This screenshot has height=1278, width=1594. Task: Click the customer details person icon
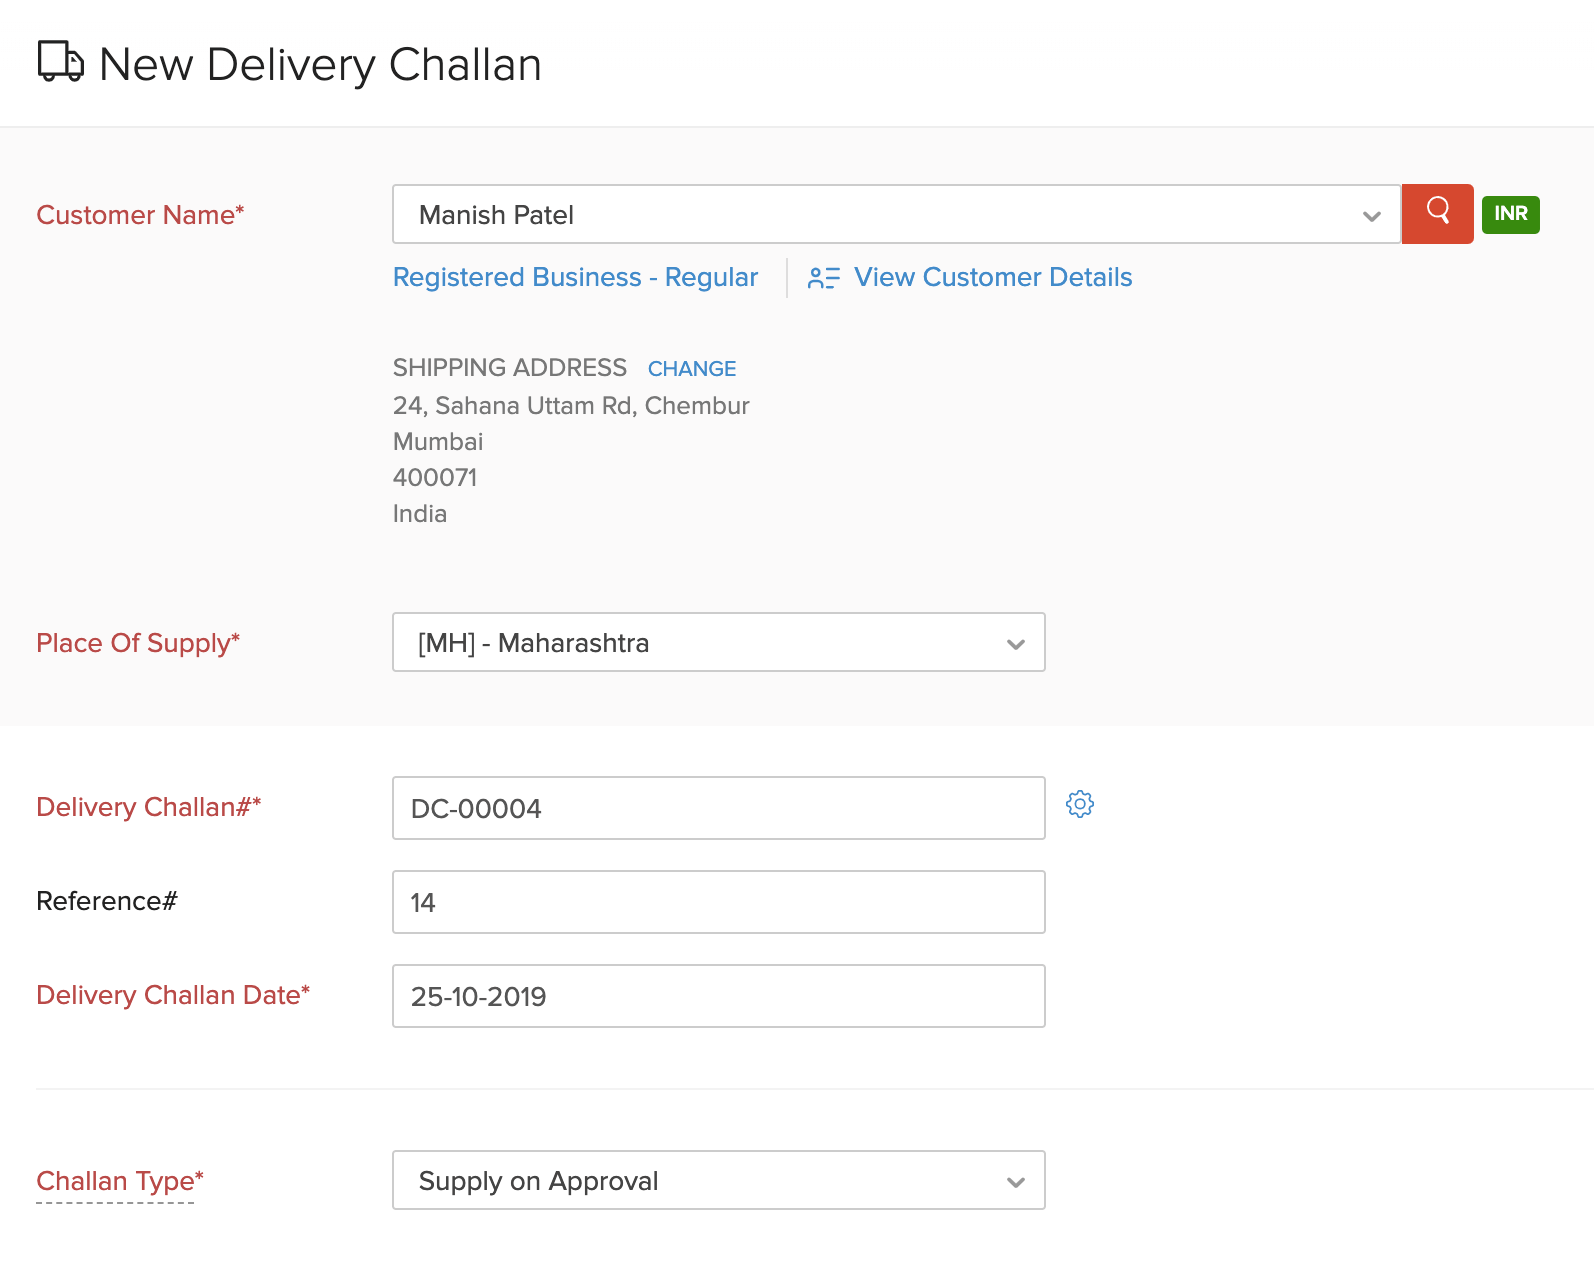coord(823,278)
